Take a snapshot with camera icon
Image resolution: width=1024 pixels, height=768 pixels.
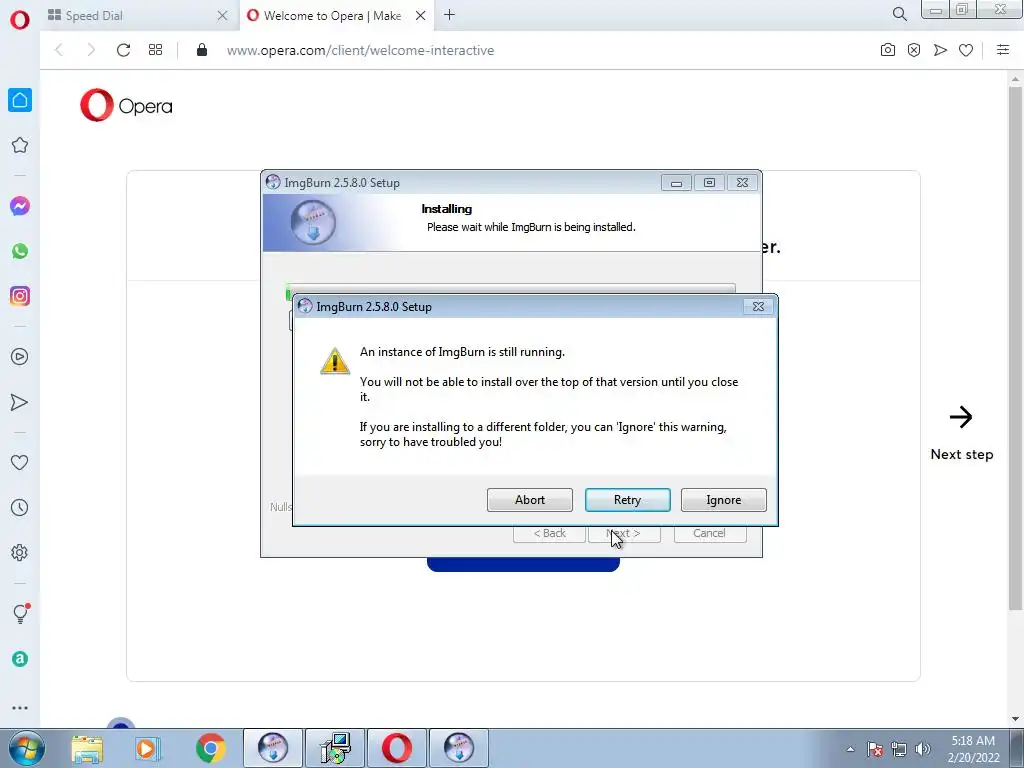888,50
